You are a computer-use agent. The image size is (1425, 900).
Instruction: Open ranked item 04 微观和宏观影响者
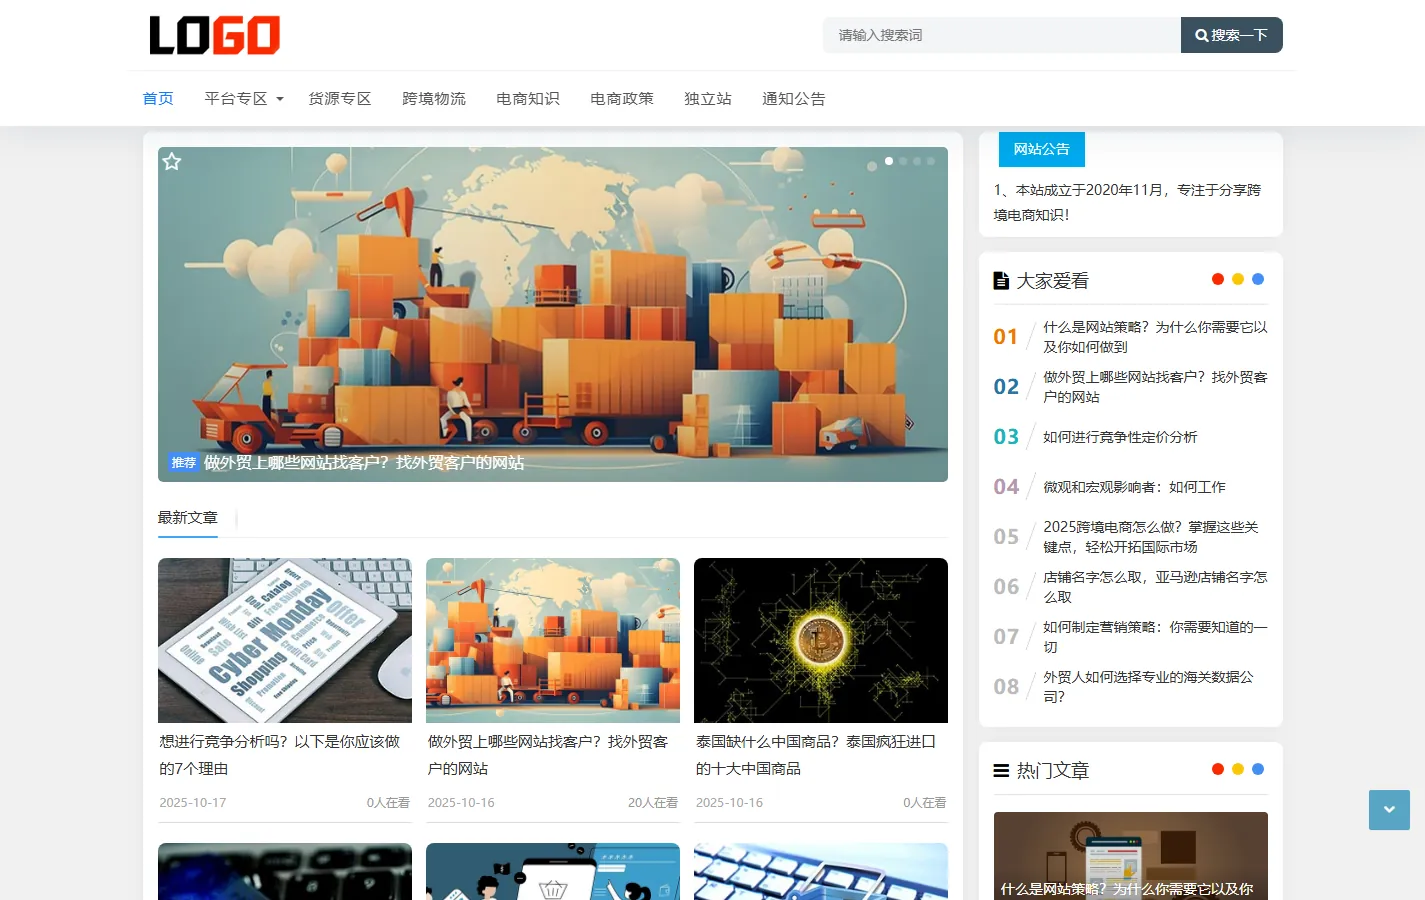click(x=1134, y=487)
